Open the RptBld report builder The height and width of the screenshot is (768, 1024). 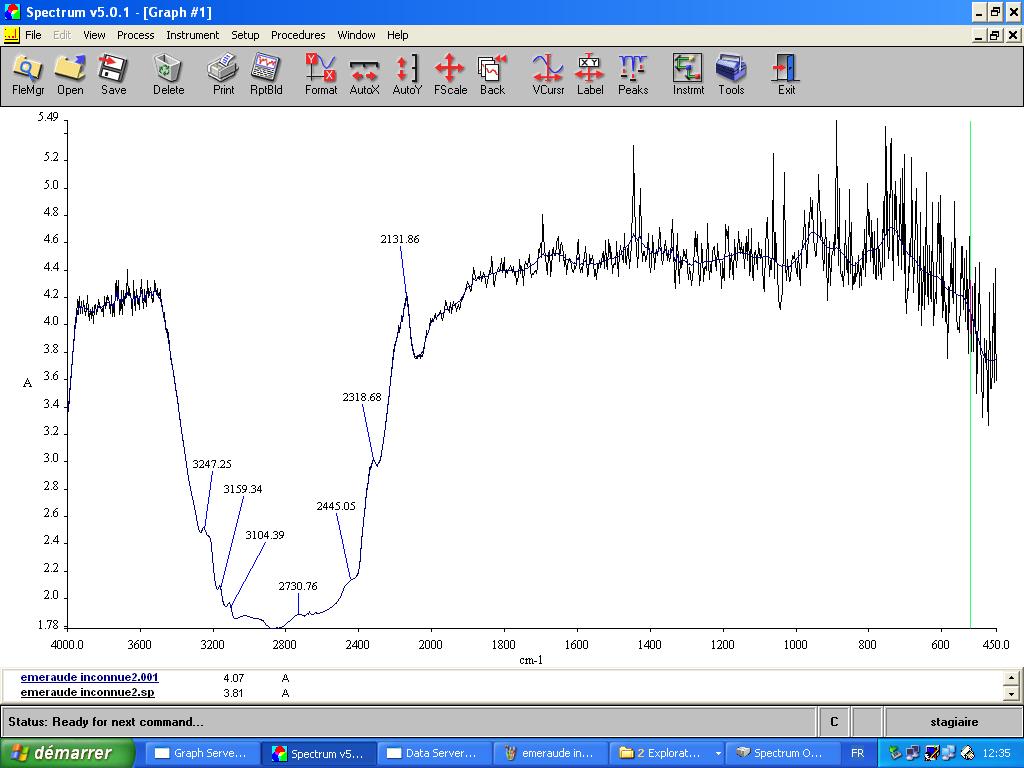point(266,74)
